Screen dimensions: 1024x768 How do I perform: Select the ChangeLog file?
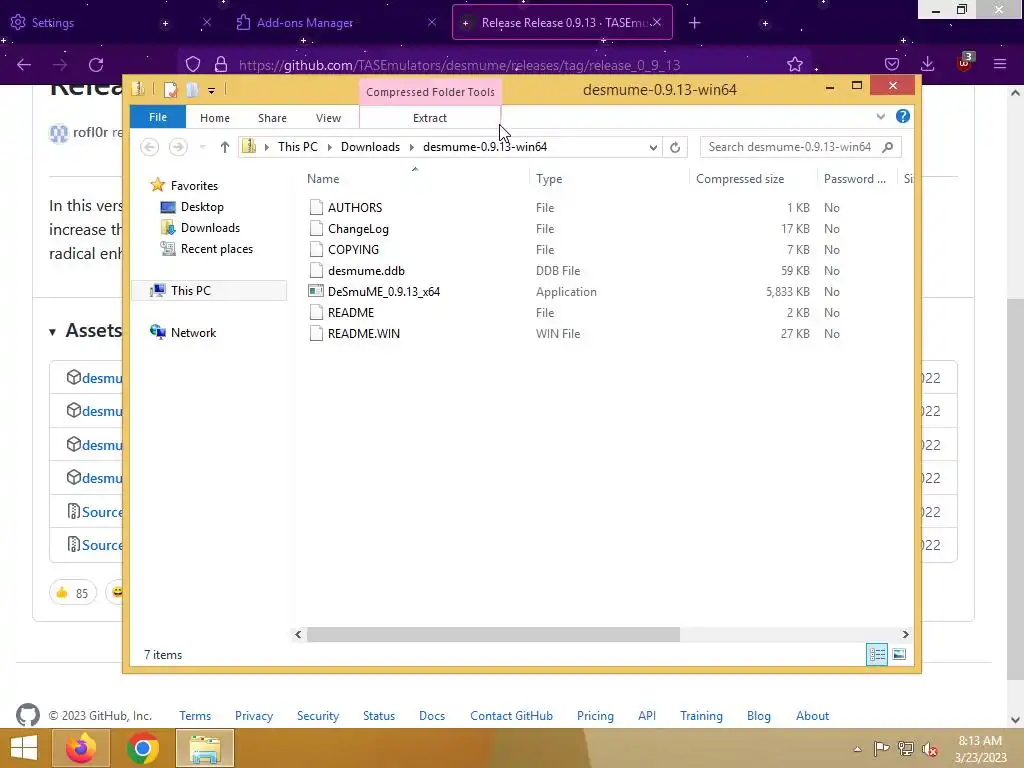tap(358, 229)
